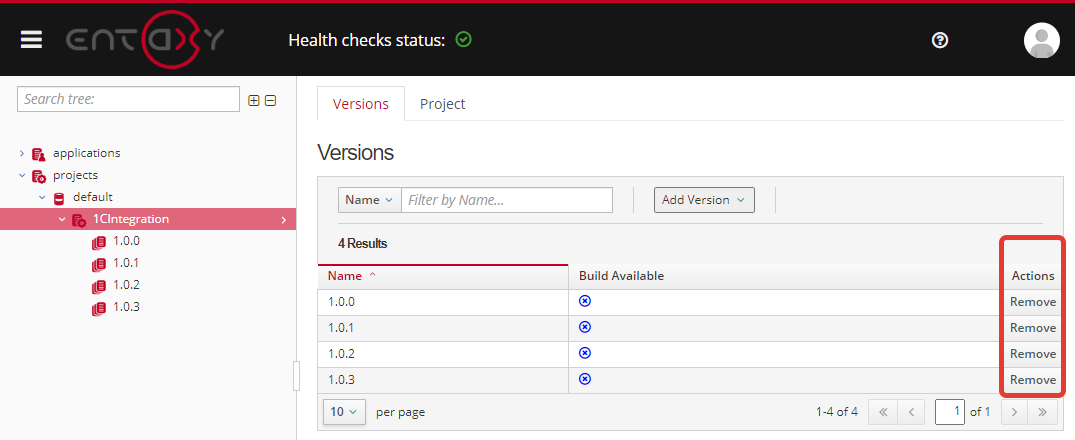Click the 4 Results count text
The image size is (1075, 440).
[x=363, y=243]
